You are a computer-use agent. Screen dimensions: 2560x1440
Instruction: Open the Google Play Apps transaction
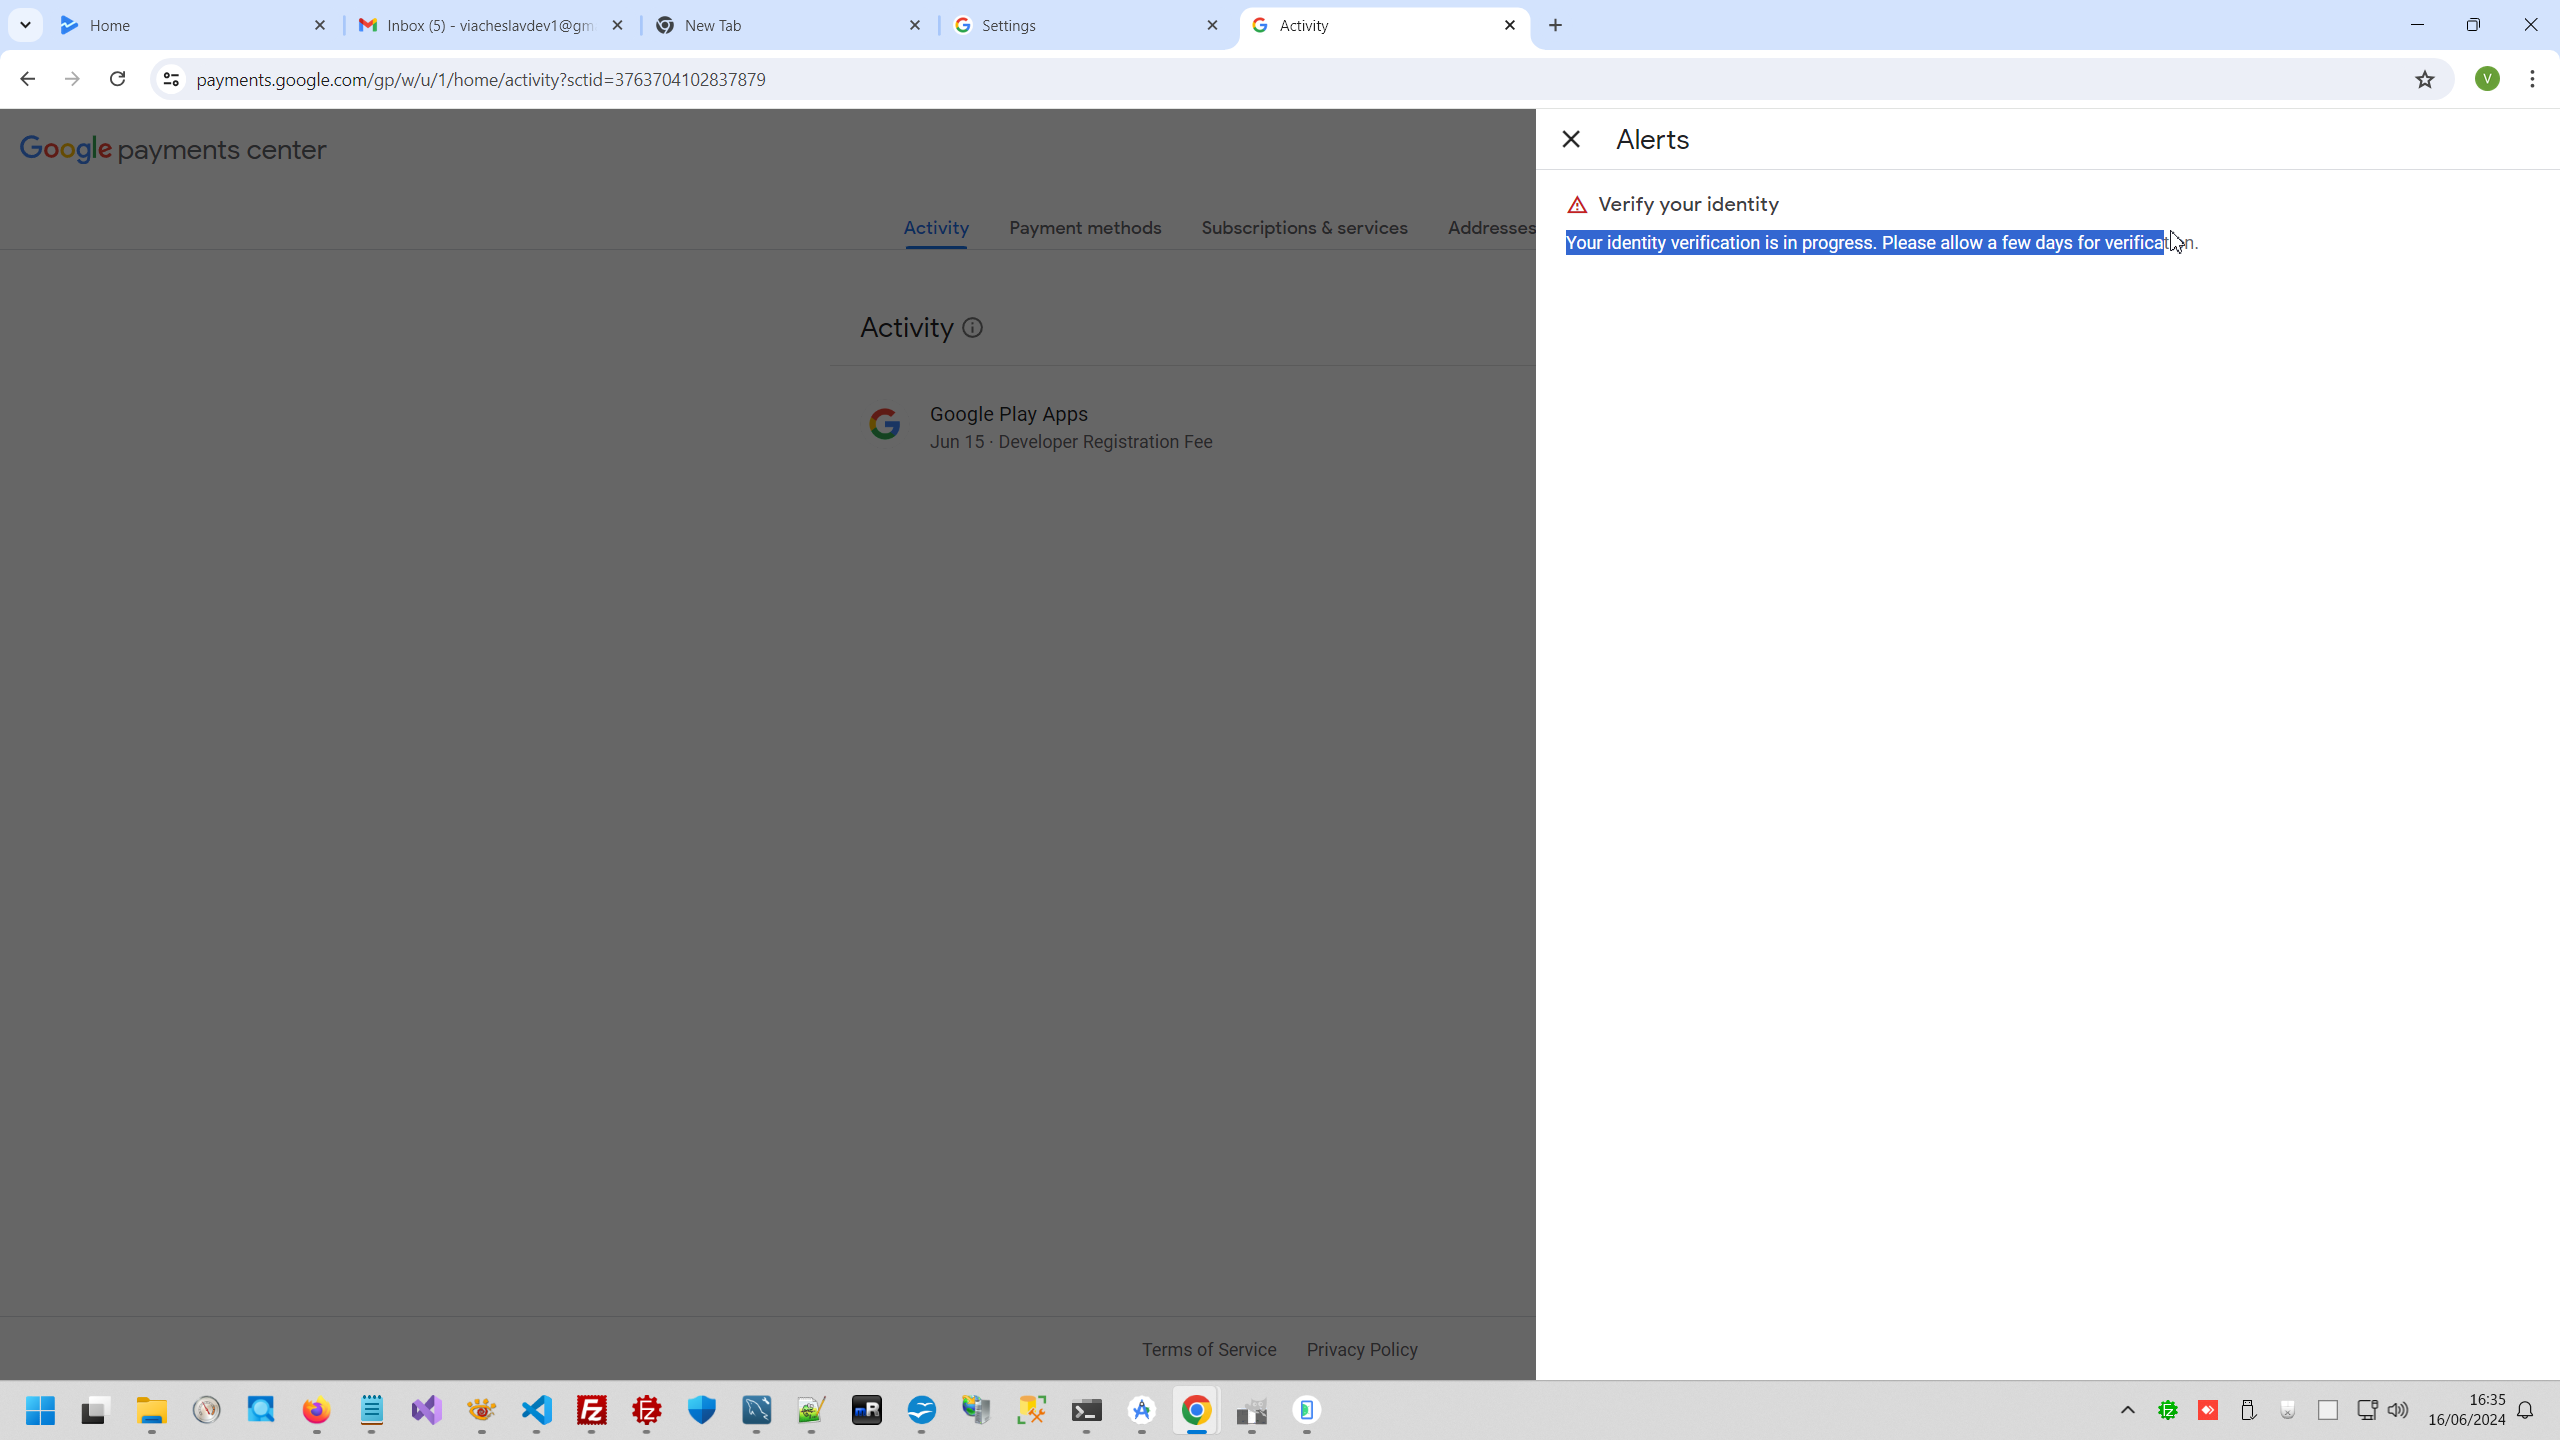[x=1070, y=427]
